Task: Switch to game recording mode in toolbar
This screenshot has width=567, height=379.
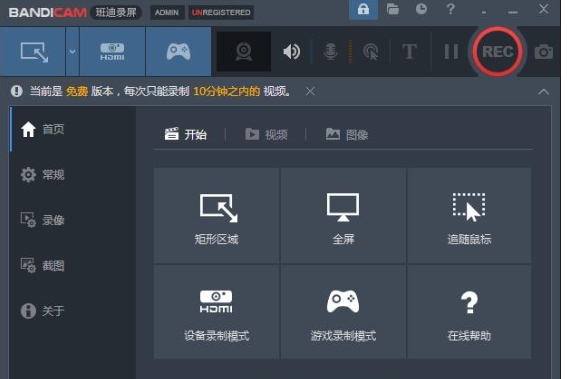Action: 178,52
